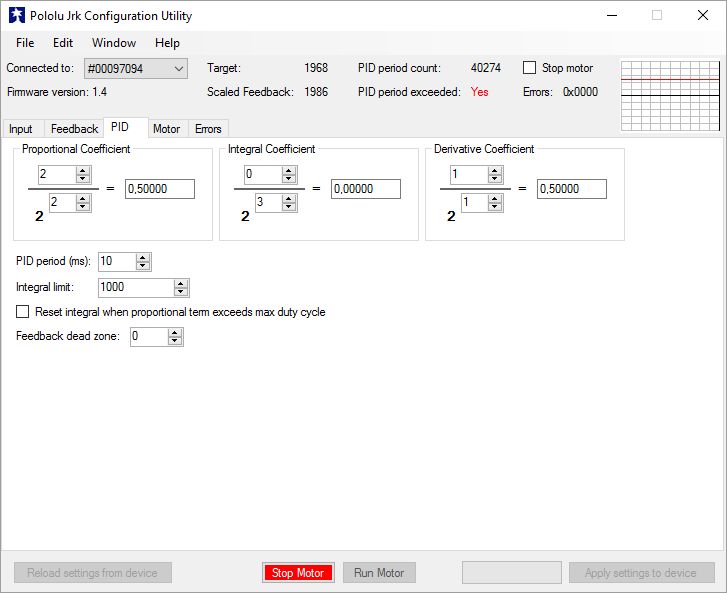This screenshot has height=593, width=727.
Task: Click the PID period count value 40274
Action: point(485,68)
